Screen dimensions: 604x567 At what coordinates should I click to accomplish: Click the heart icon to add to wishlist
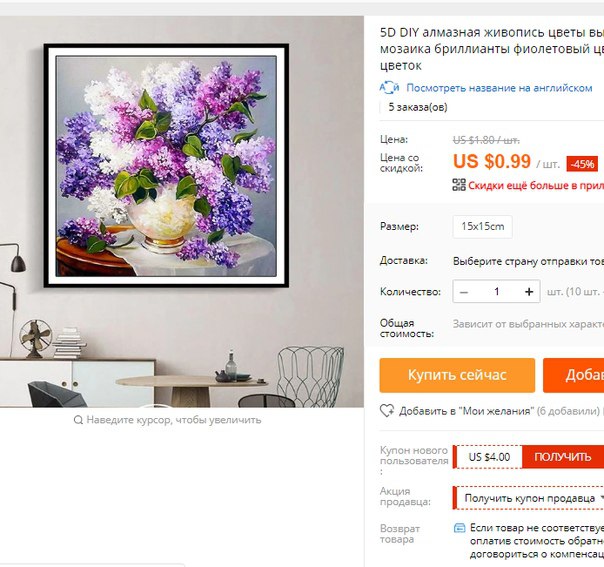387,411
